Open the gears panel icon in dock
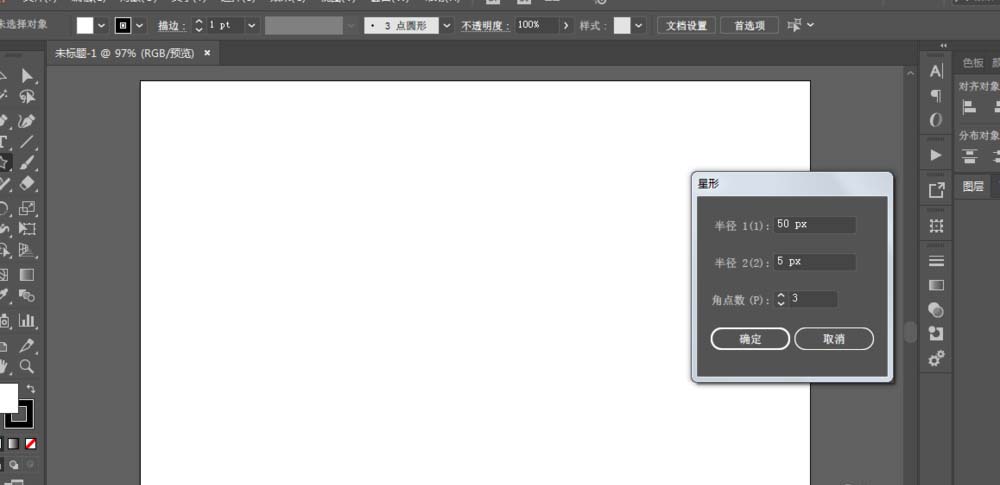This screenshot has height=485, width=1000. click(936, 359)
